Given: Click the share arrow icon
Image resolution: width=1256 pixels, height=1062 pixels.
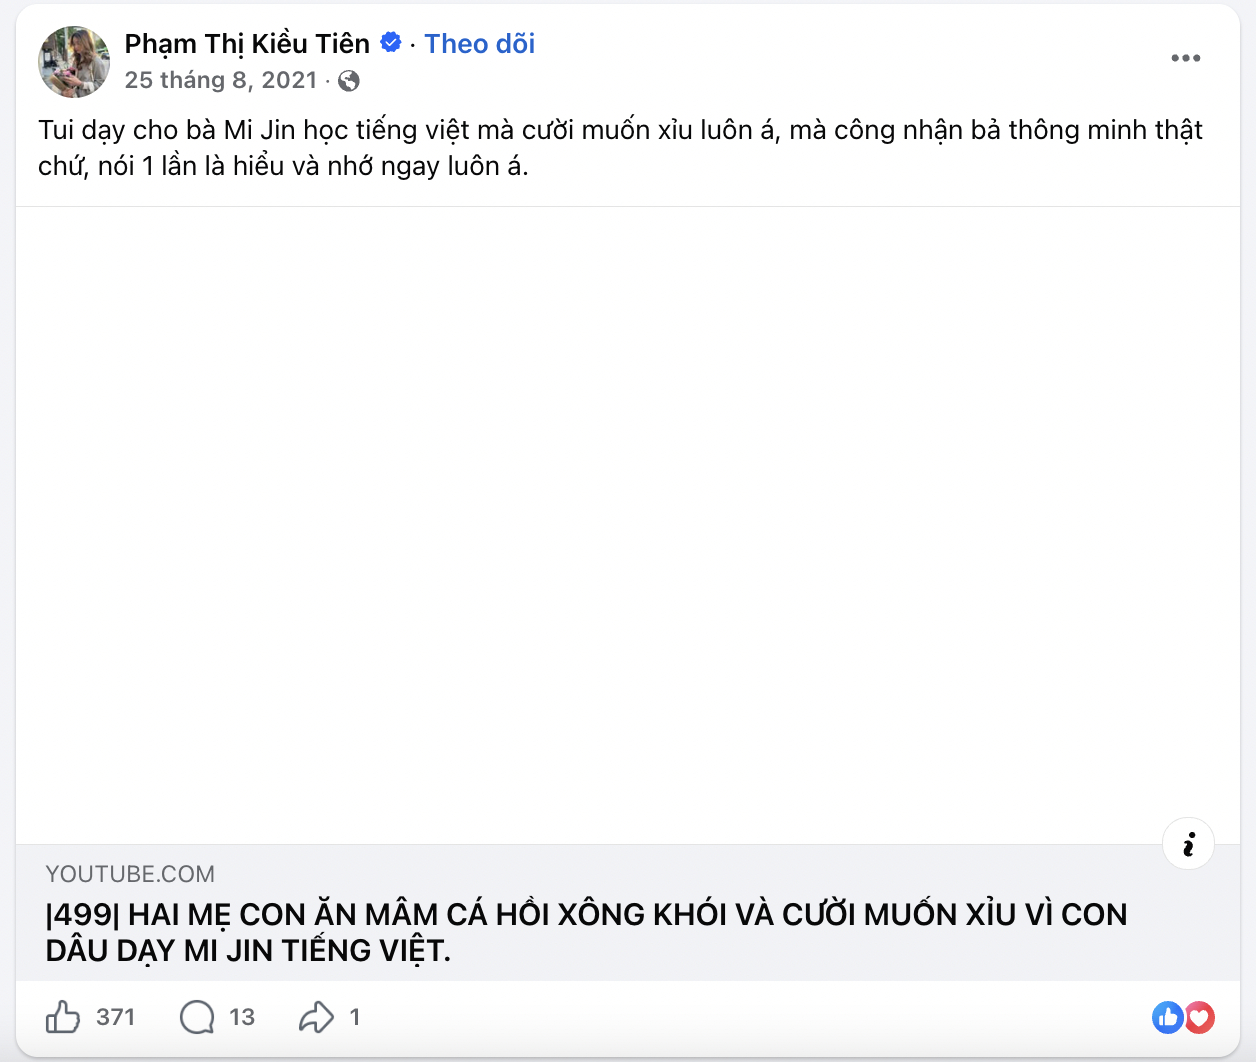Looking at the screenshot, I should click(x=316, y=1017).
